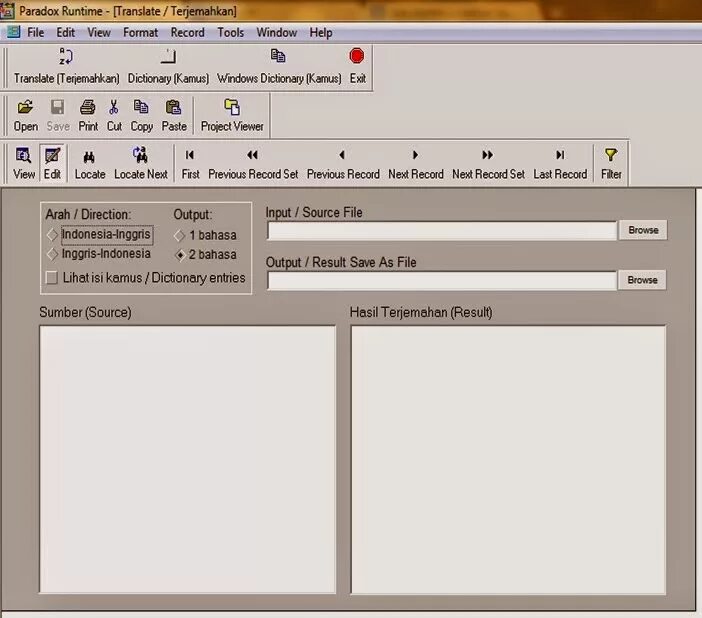Click the Open folder icon

click(26, 107)
